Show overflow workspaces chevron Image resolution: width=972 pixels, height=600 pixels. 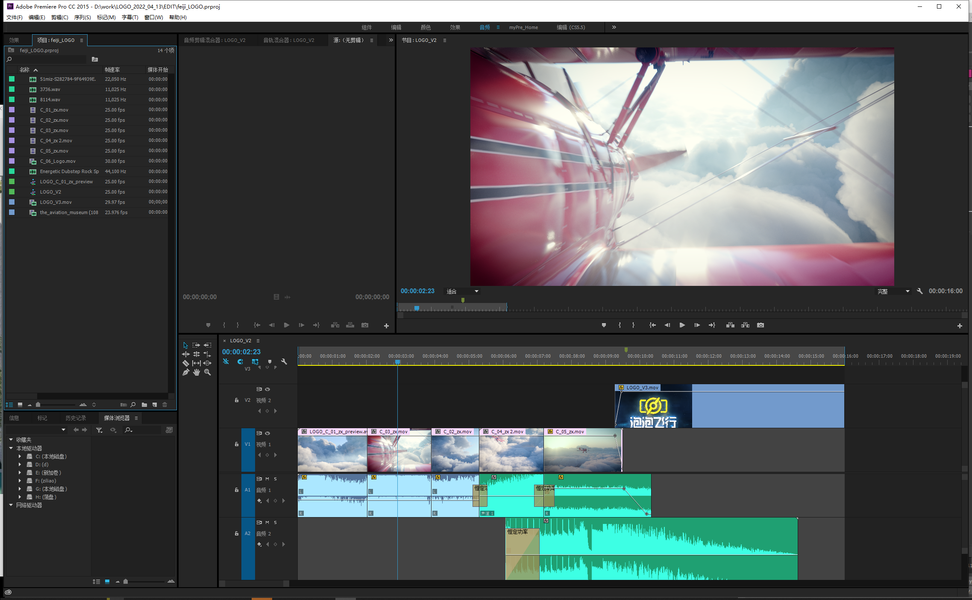pos(614,27)
